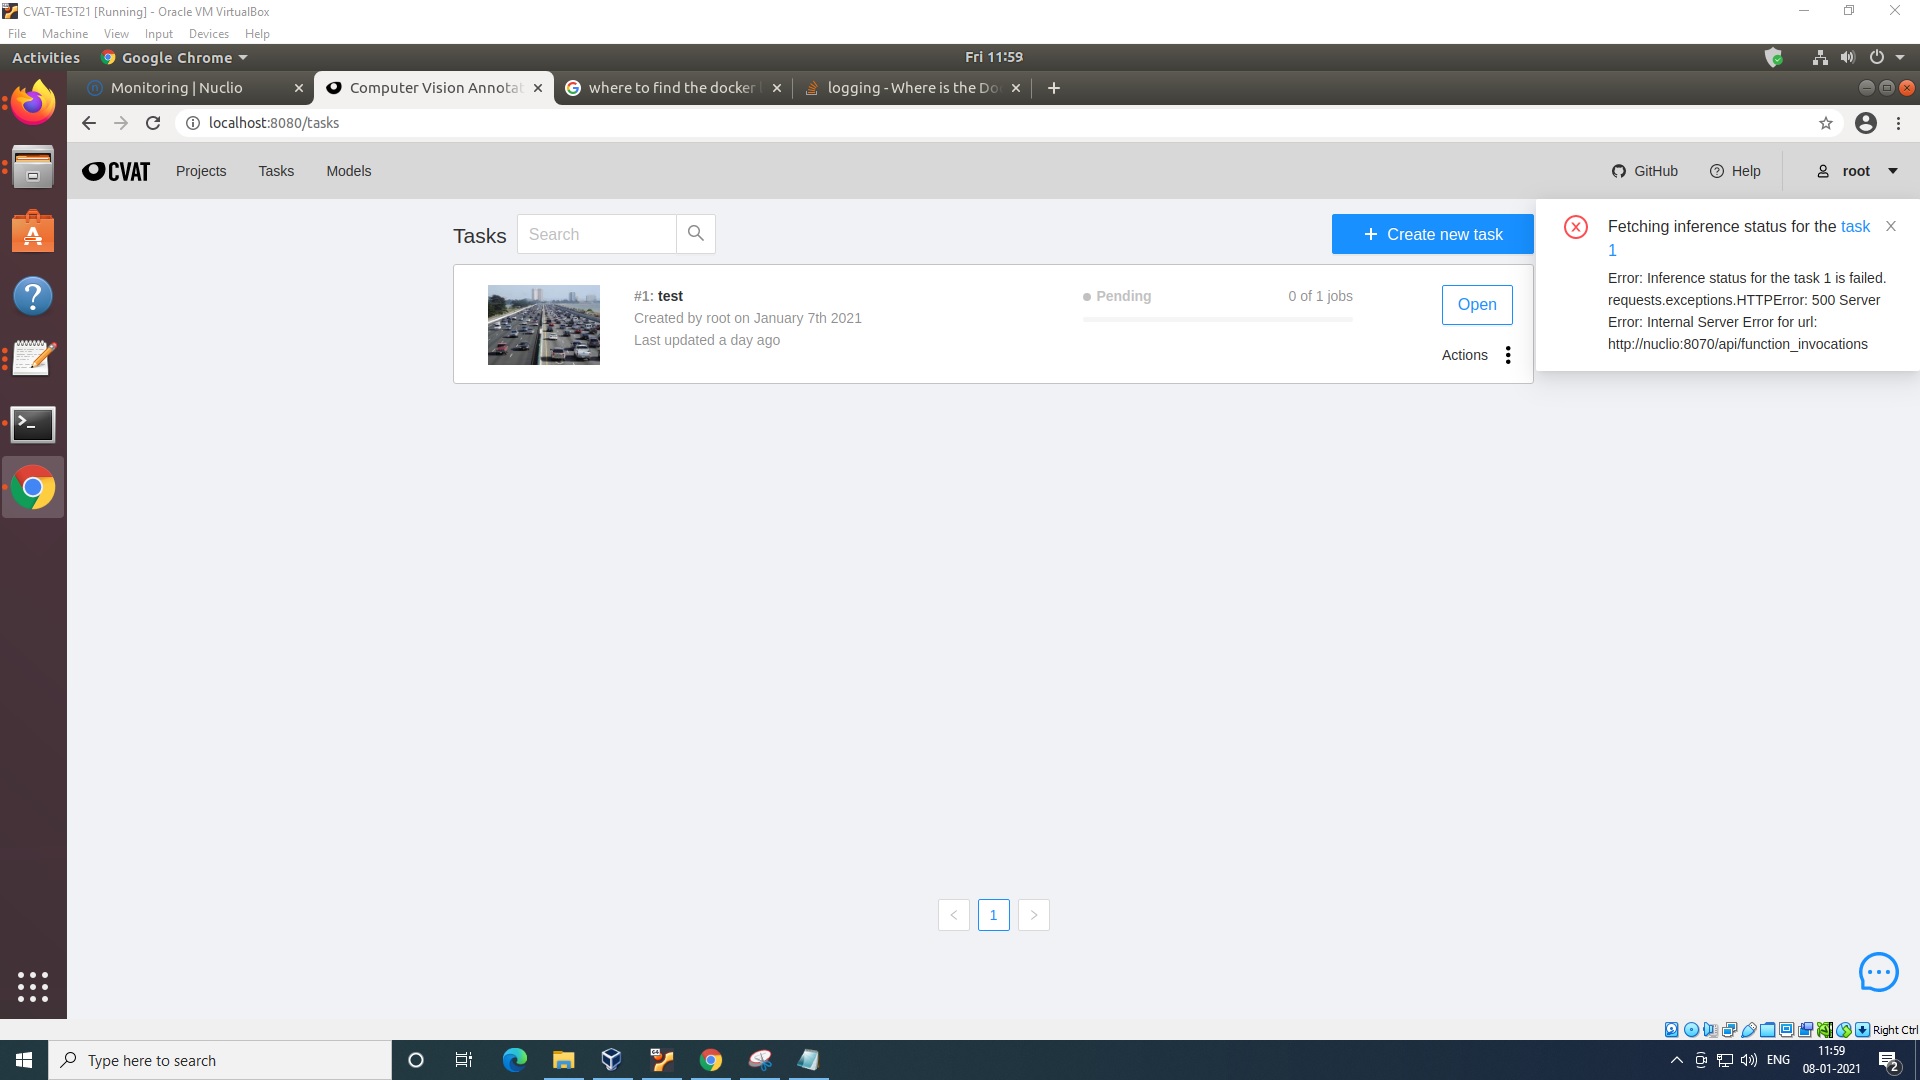1920x1080 pixels.
Task: Open the Google Chrome app menu dropdown
Action: (175, 58)
